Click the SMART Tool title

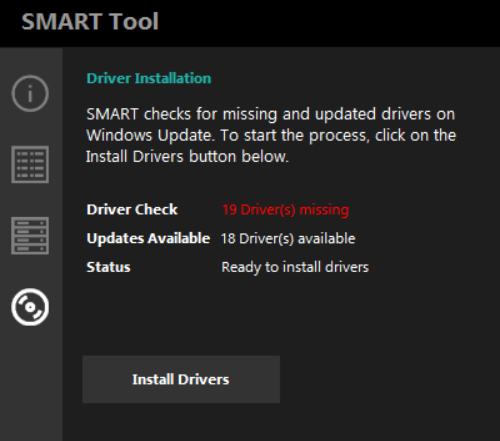click(90, 21)
